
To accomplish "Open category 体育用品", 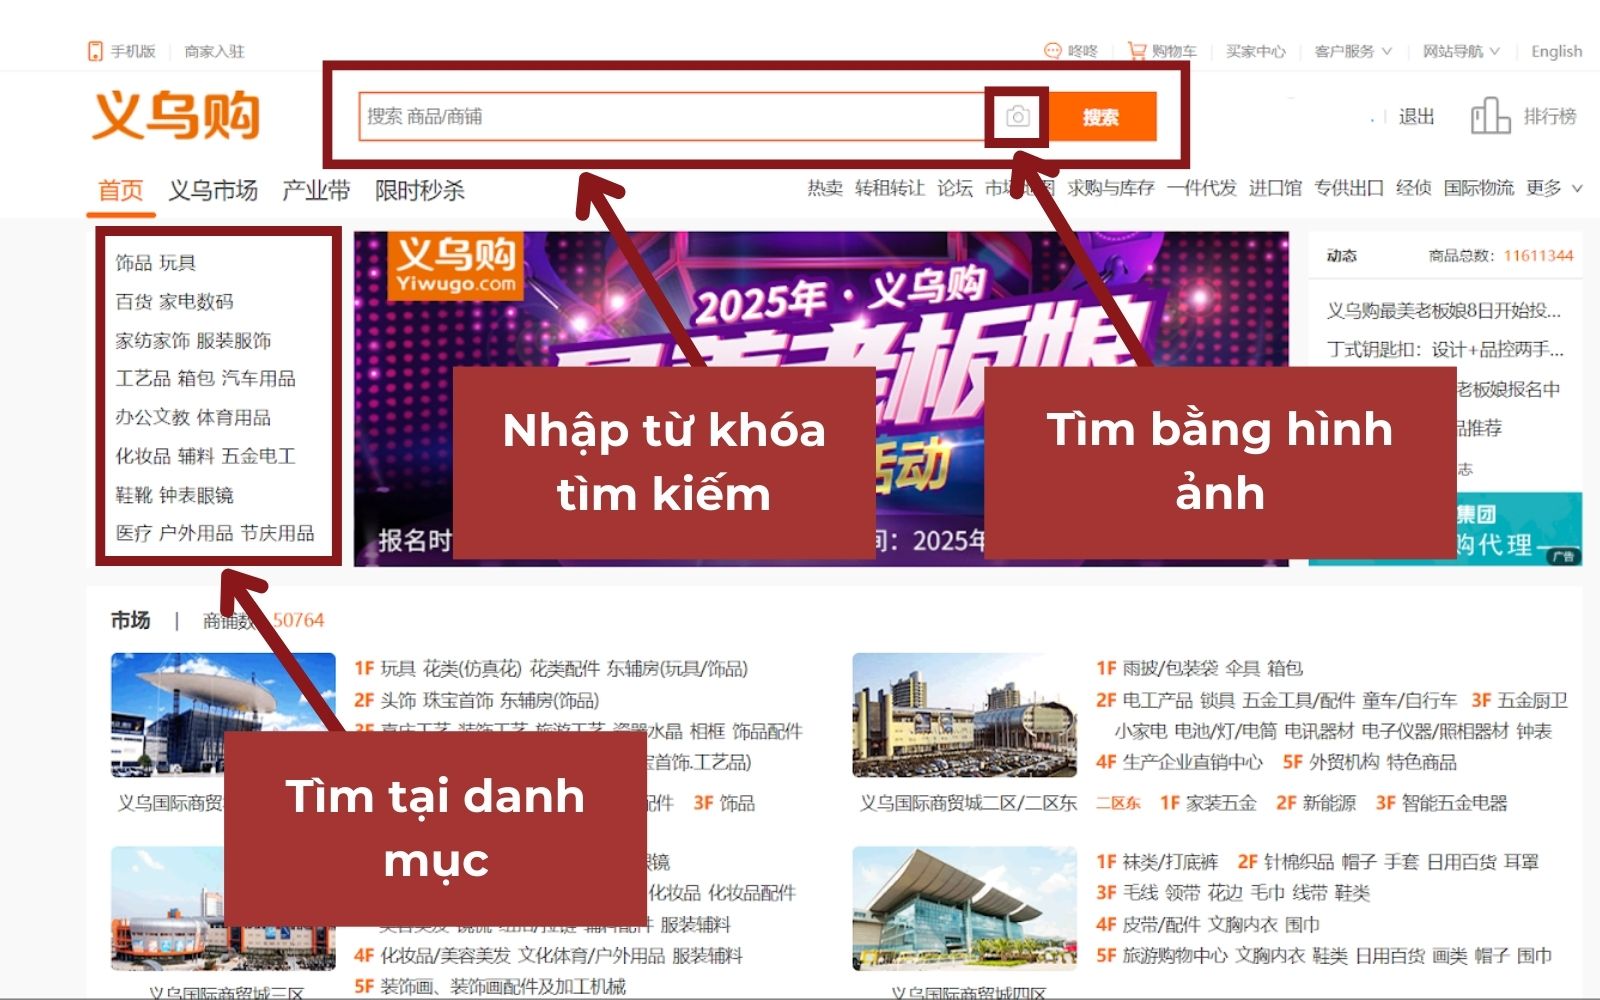I will click(x=234, y=418).
